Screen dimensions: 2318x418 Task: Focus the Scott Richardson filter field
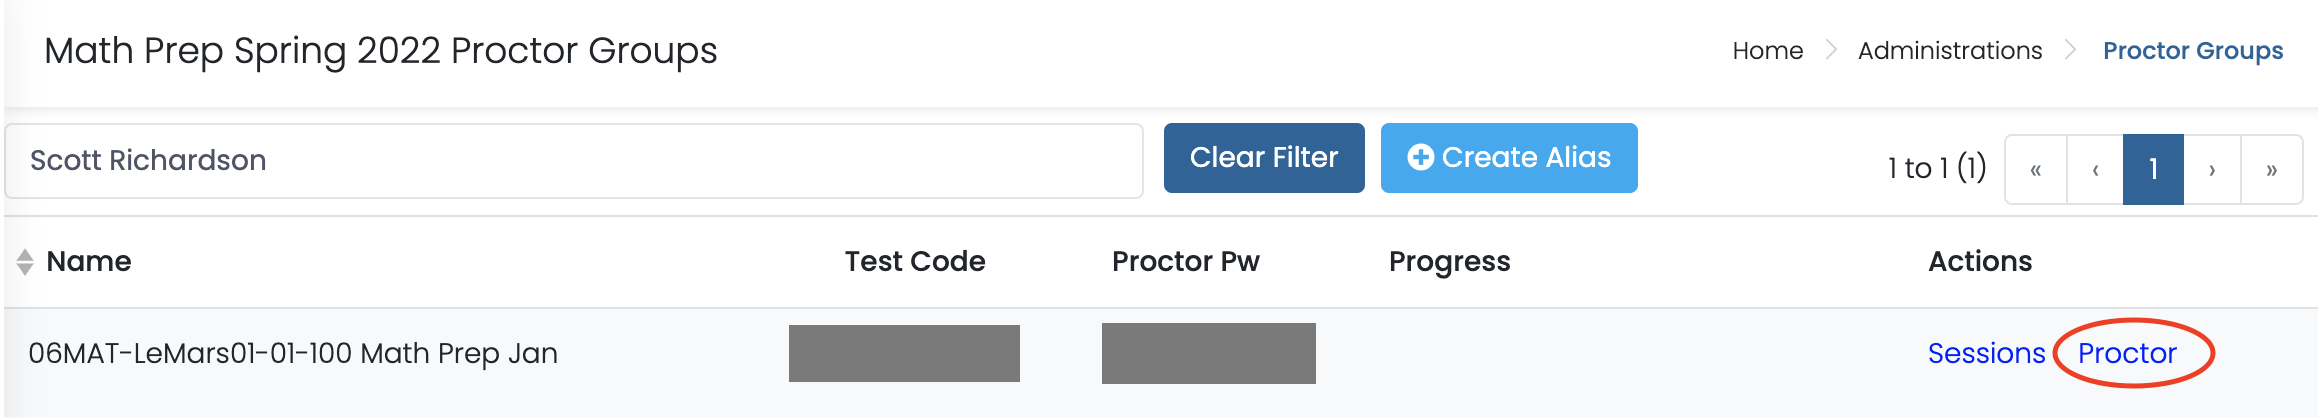(573, 161)
